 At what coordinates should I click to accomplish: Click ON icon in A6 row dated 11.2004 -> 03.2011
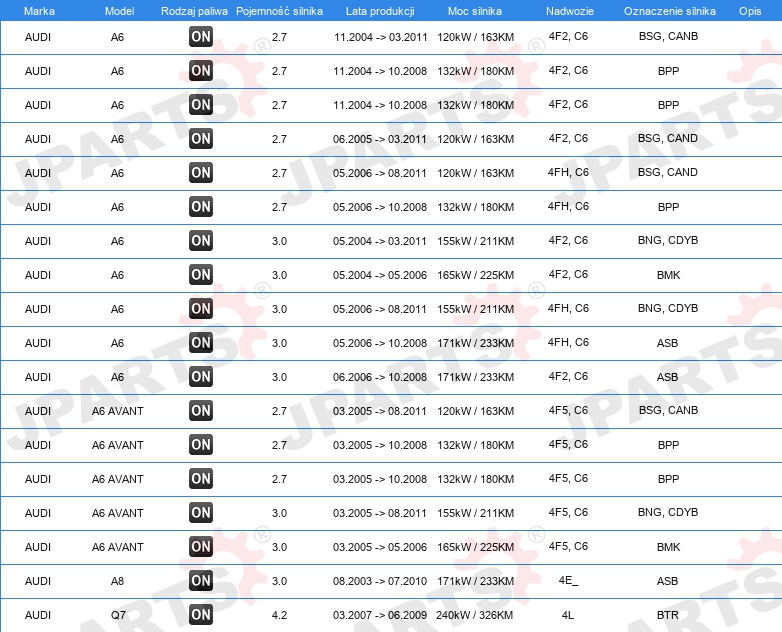tap(201, 37)
